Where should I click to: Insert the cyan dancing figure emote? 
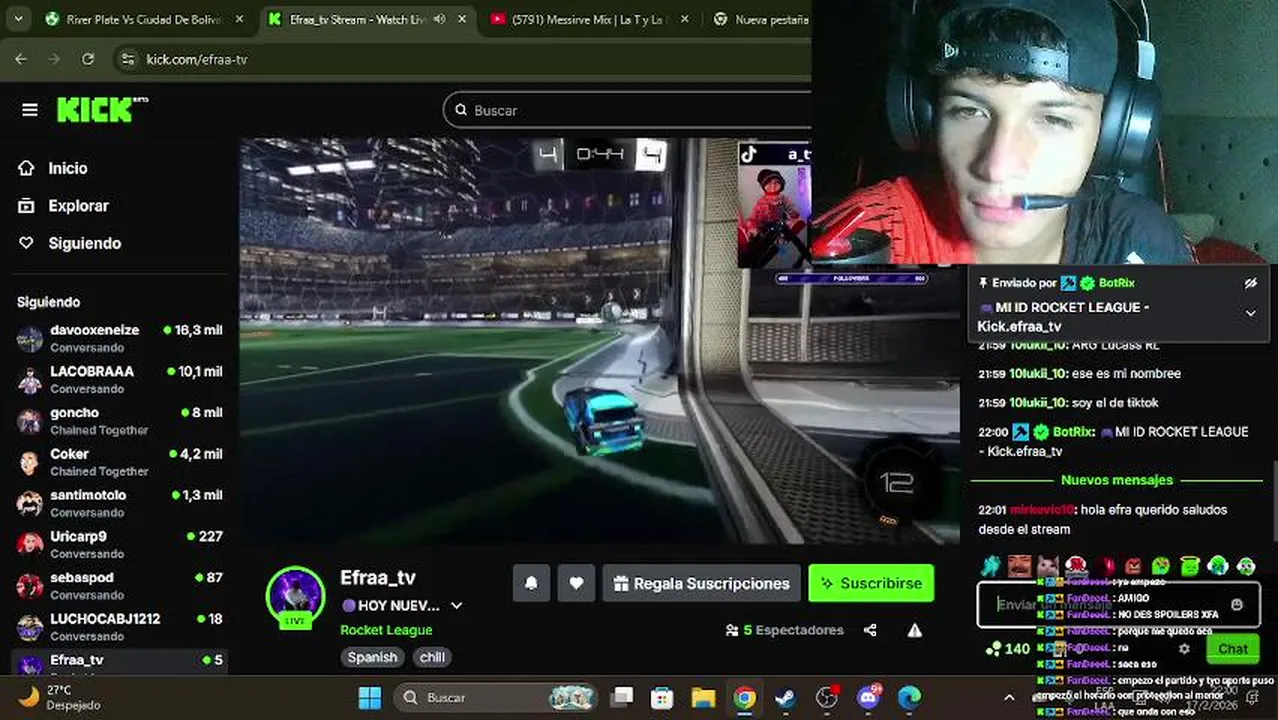click(x=990, y=566)
